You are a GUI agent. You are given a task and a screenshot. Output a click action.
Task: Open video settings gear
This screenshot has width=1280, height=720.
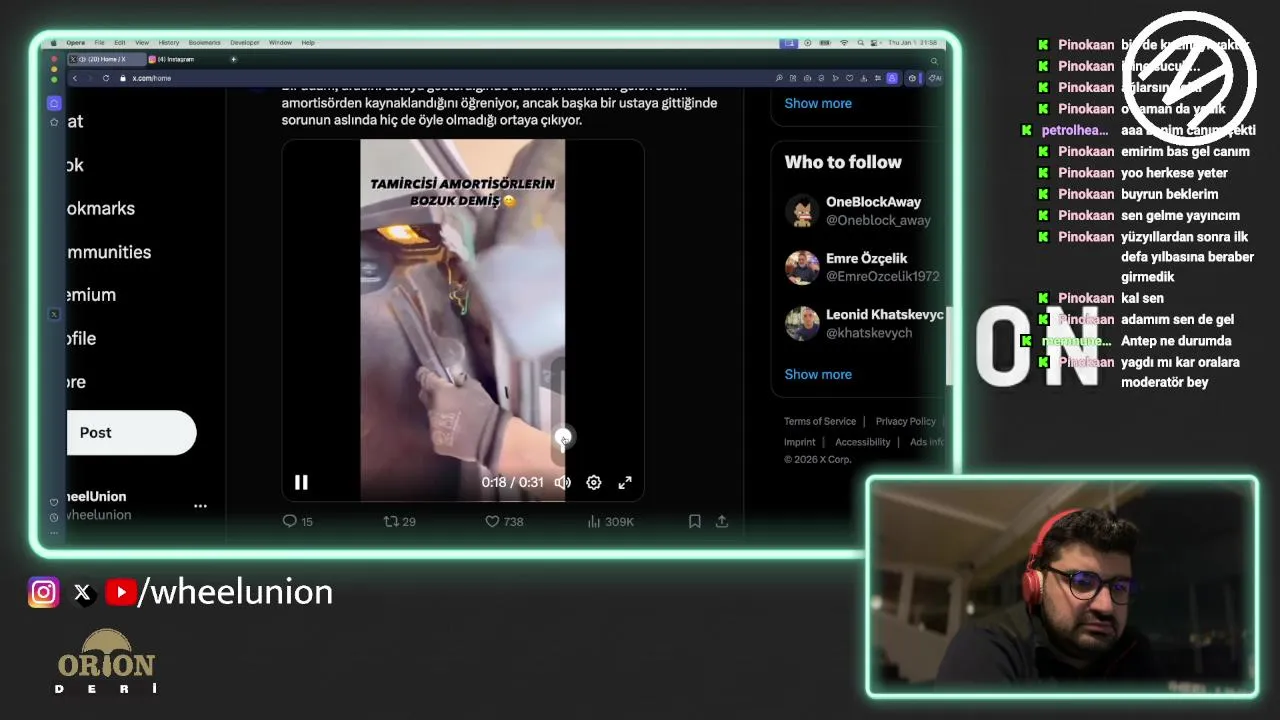pyautogui.click(x=594, y=482)
